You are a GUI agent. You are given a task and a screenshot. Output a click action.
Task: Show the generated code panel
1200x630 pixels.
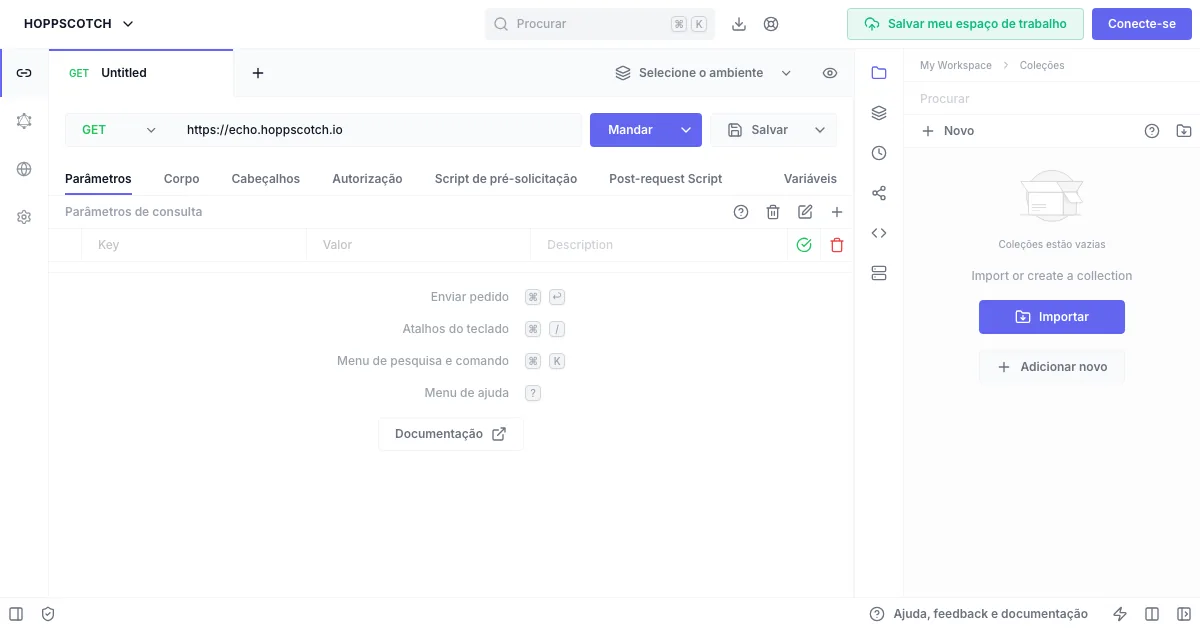coord(879,233)
